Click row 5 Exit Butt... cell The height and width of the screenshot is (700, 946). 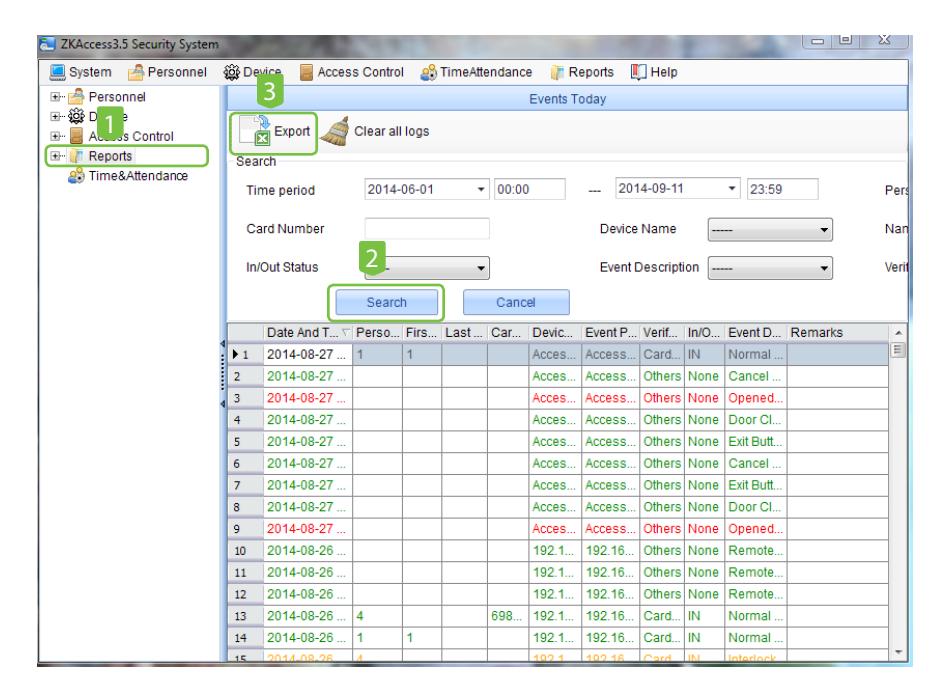pyautogui.click(x=755, y=442)
